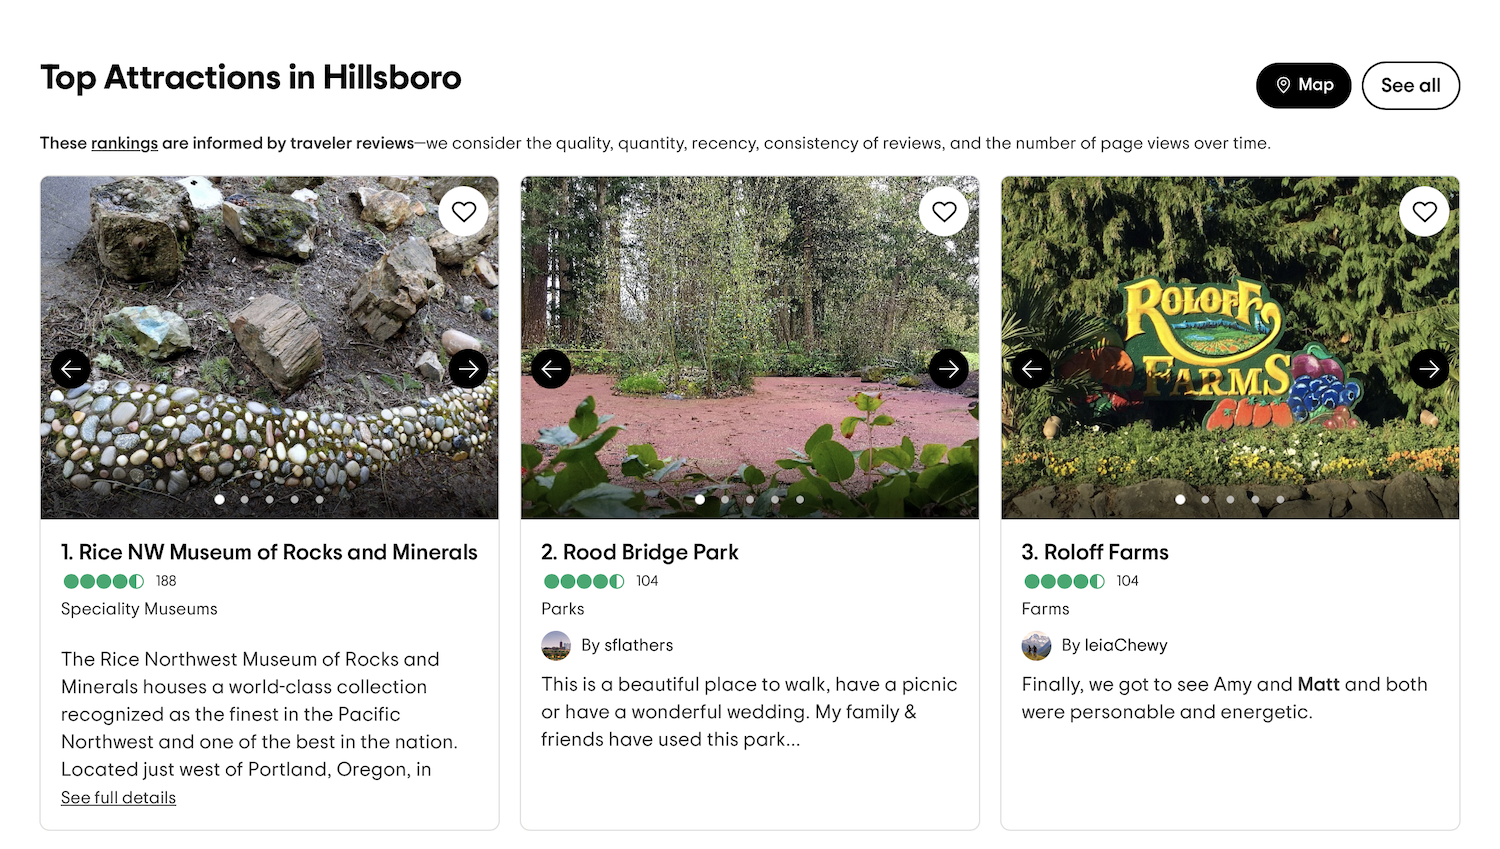Show next photo of Rice NW Museum

[x=468, y=369]
